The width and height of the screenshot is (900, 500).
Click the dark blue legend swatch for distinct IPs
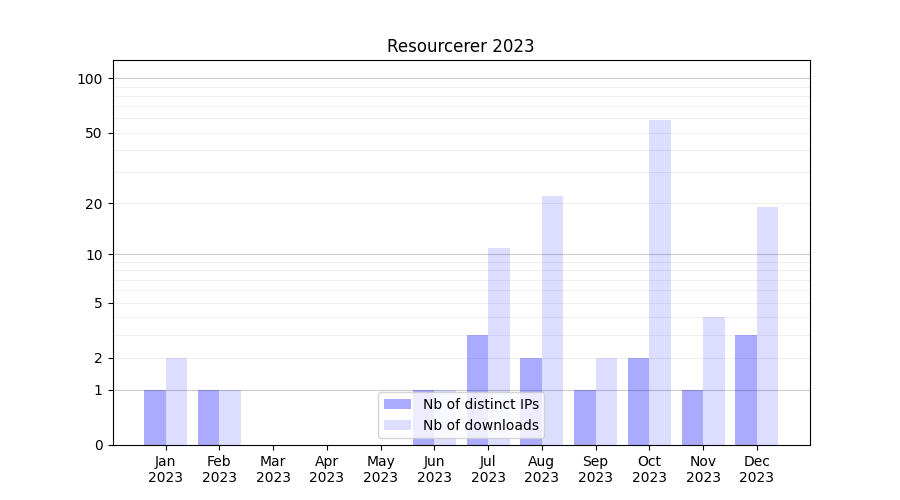click(397, 404)
